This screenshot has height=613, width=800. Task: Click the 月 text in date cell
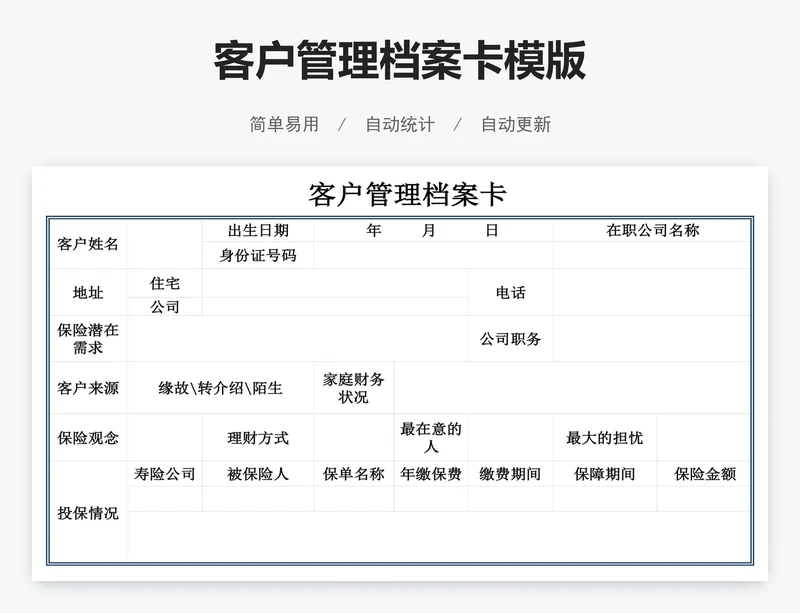pyautogui.click(x=429, y=230)
